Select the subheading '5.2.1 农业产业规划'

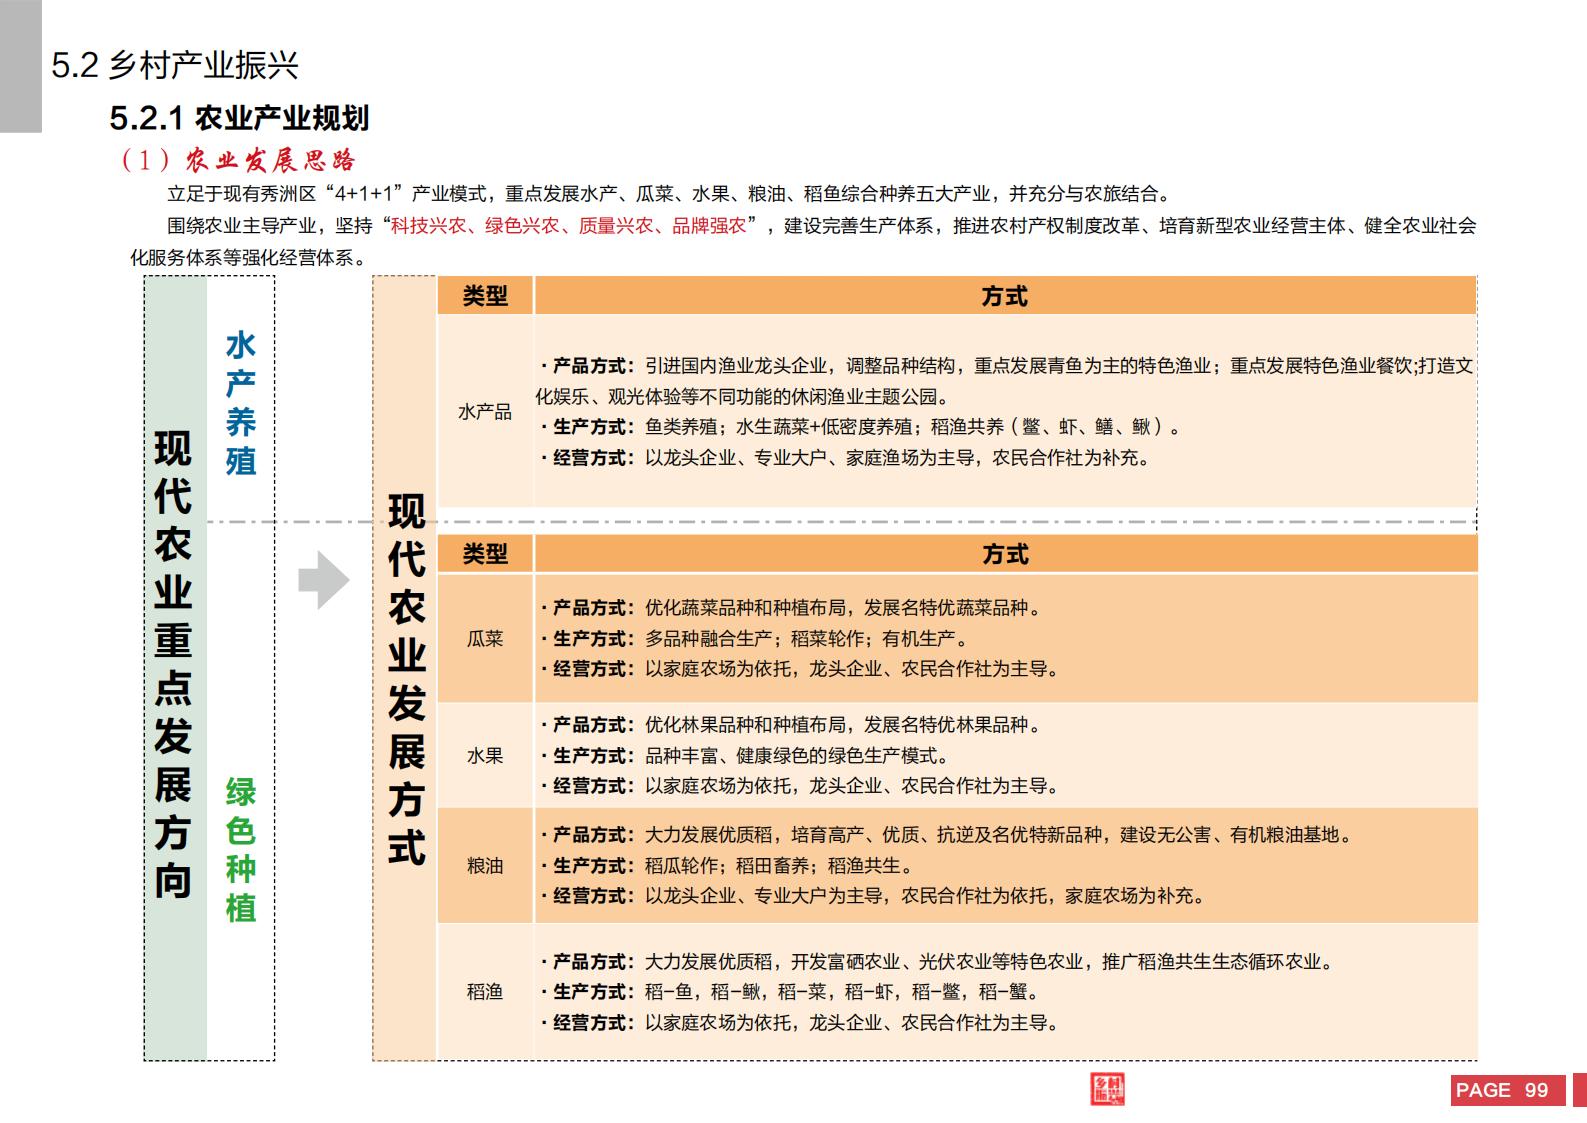[x=240, y=118]
